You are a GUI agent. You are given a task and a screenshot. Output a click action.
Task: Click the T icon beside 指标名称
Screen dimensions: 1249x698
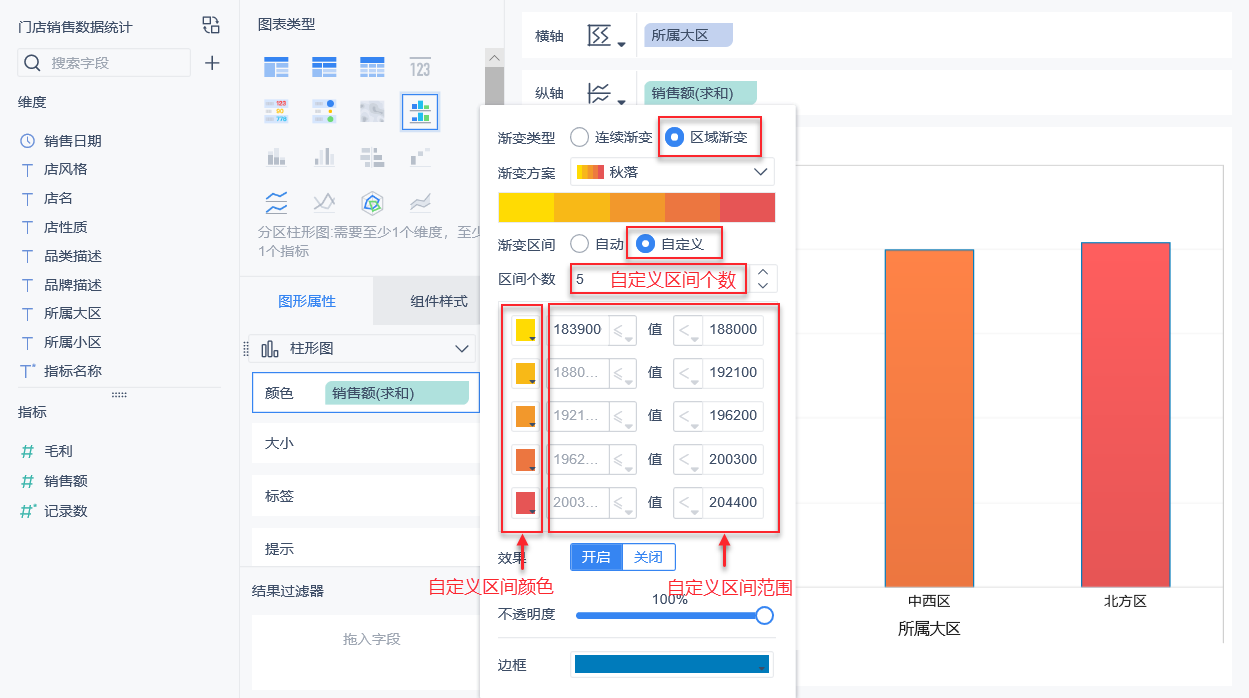[28, 370]
